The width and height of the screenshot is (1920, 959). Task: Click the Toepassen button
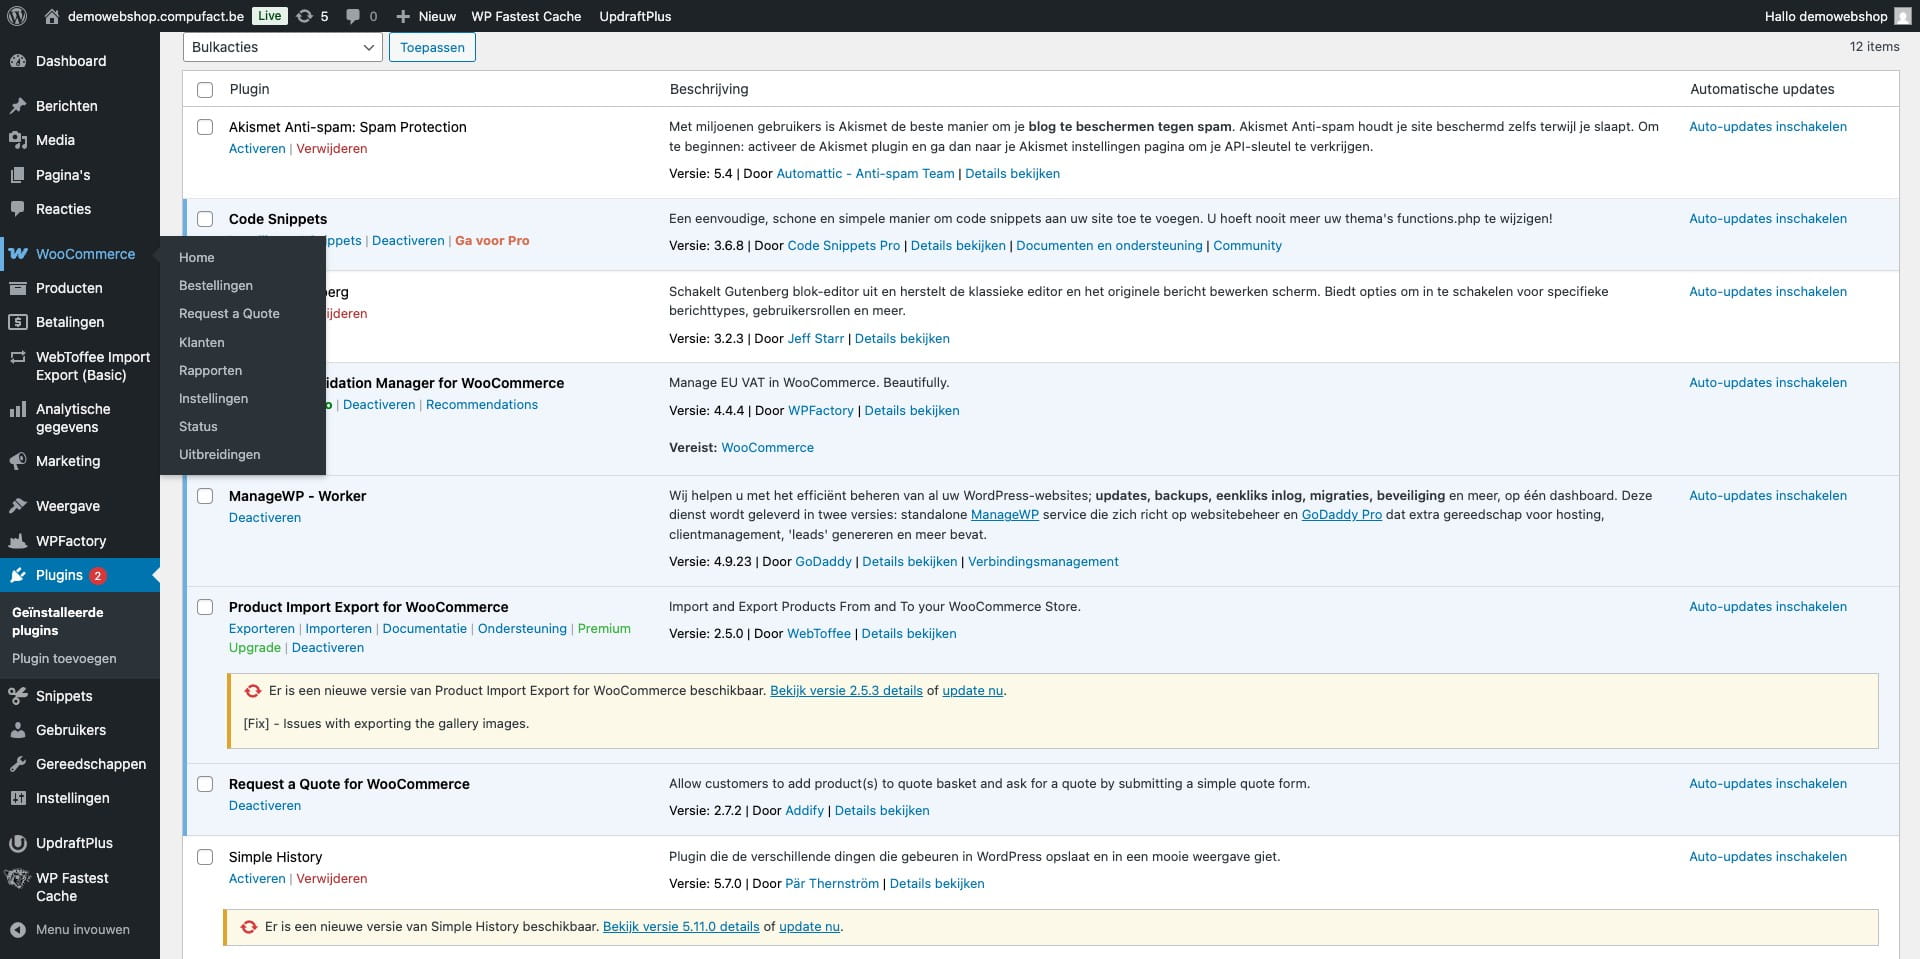coord(432,47)
